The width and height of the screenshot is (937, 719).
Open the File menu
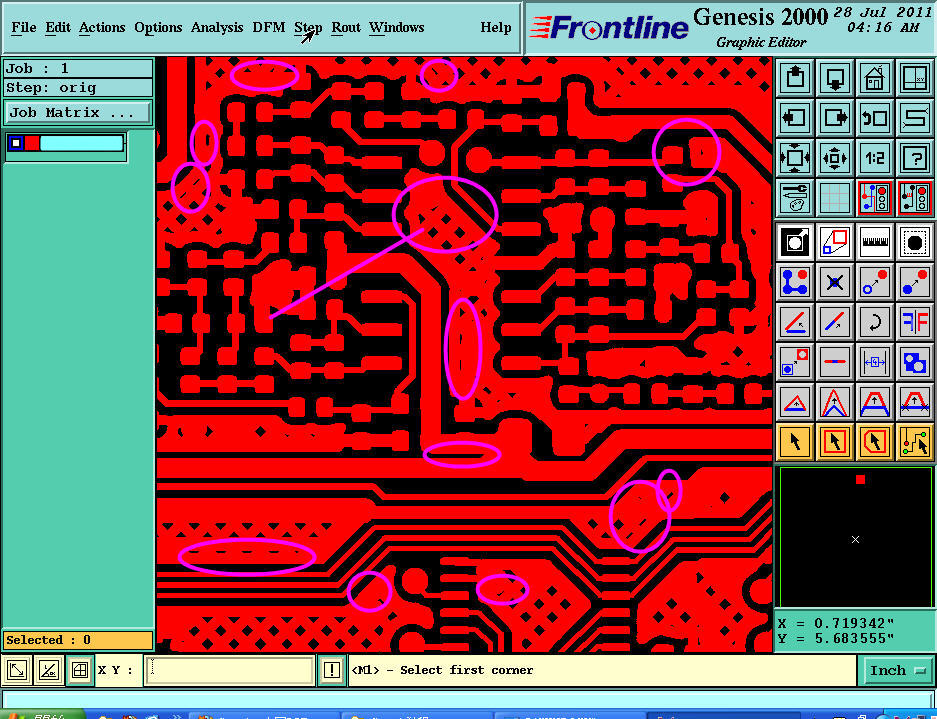point(23,27)
